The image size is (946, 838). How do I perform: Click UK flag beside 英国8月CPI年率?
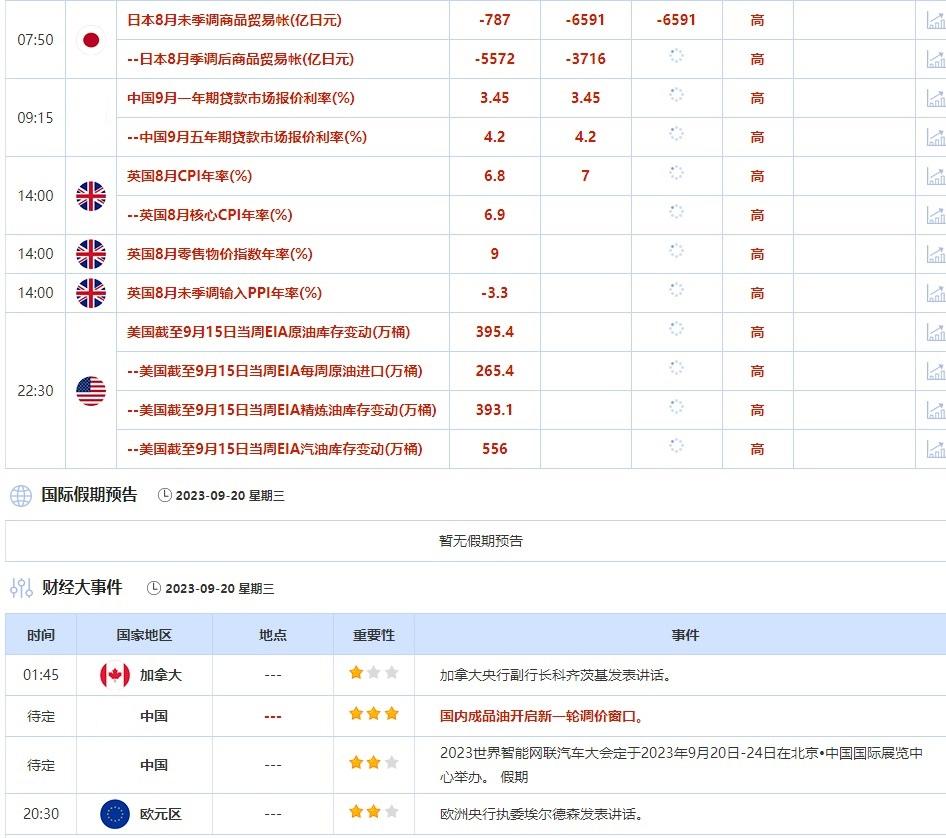(91, 196)
